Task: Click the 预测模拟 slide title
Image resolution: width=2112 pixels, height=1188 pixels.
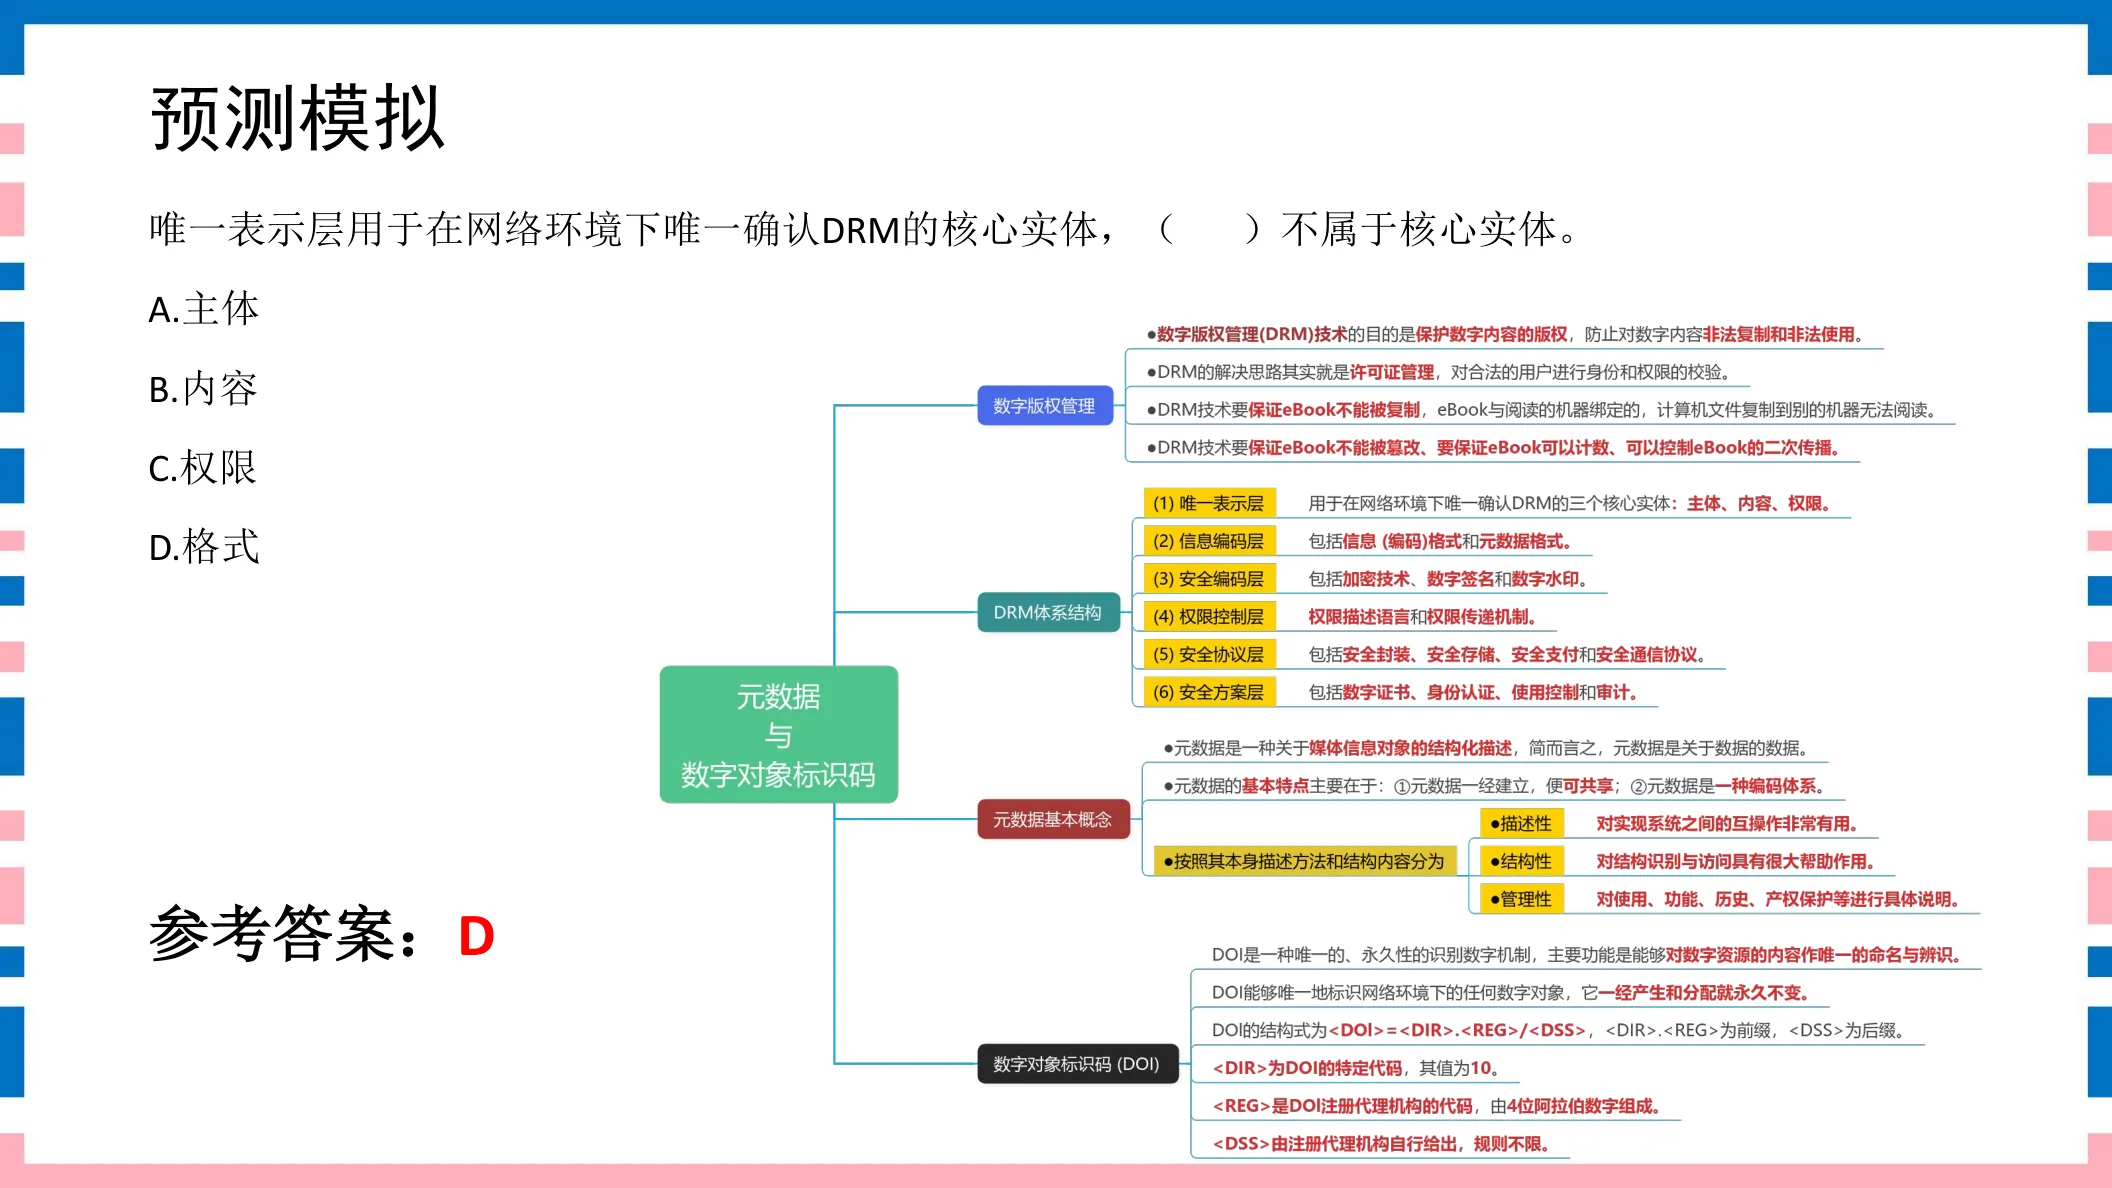Action: click(x=297, y=118)
